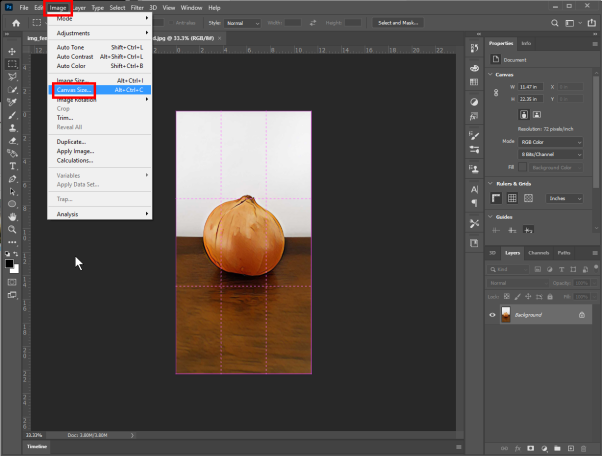
Task: Click the Background layer thumbnail
Action: point(506,314)
